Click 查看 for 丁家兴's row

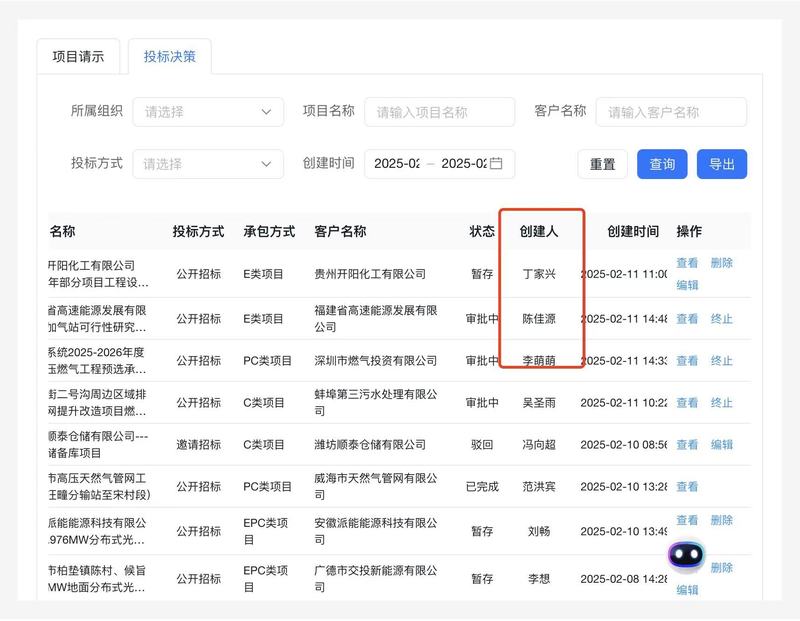click(687, 263)
